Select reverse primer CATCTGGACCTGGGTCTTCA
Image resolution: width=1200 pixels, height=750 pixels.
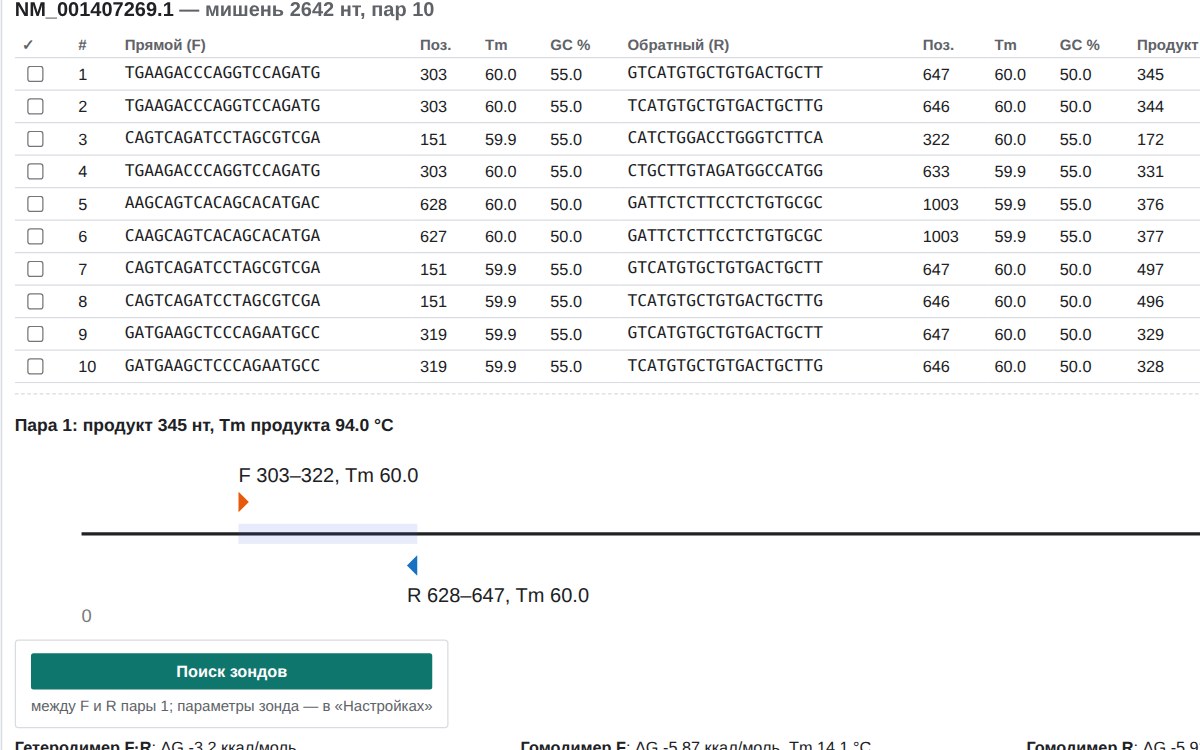[725, 138]
